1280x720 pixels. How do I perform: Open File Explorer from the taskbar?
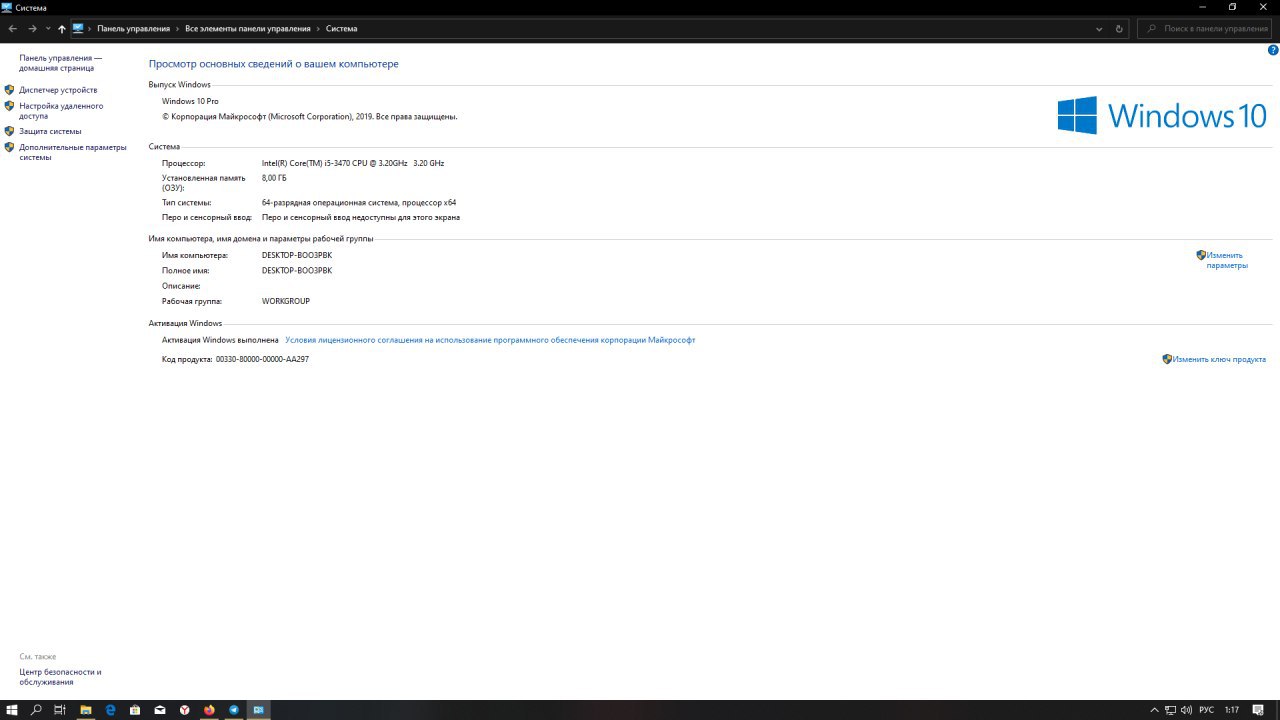pyautogui.click(x=86, y=710)
